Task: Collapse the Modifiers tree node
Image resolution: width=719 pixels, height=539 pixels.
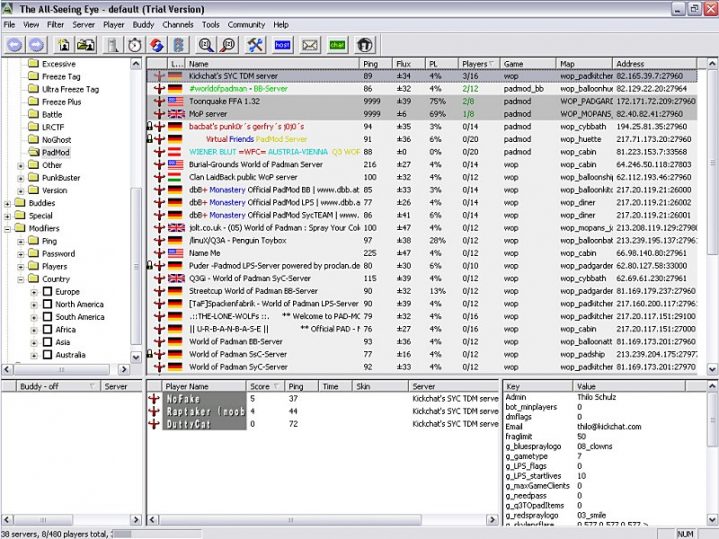Action: pyautogui.click(x=8, y=228)
